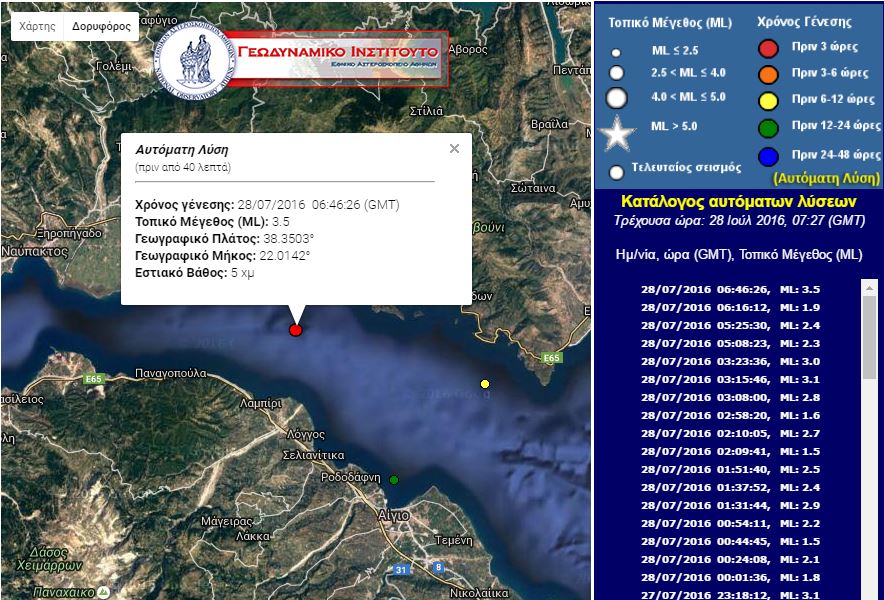The image size is (884, 600).
Task: Switch to the Δορυφόρος tab
Action: 104,24
